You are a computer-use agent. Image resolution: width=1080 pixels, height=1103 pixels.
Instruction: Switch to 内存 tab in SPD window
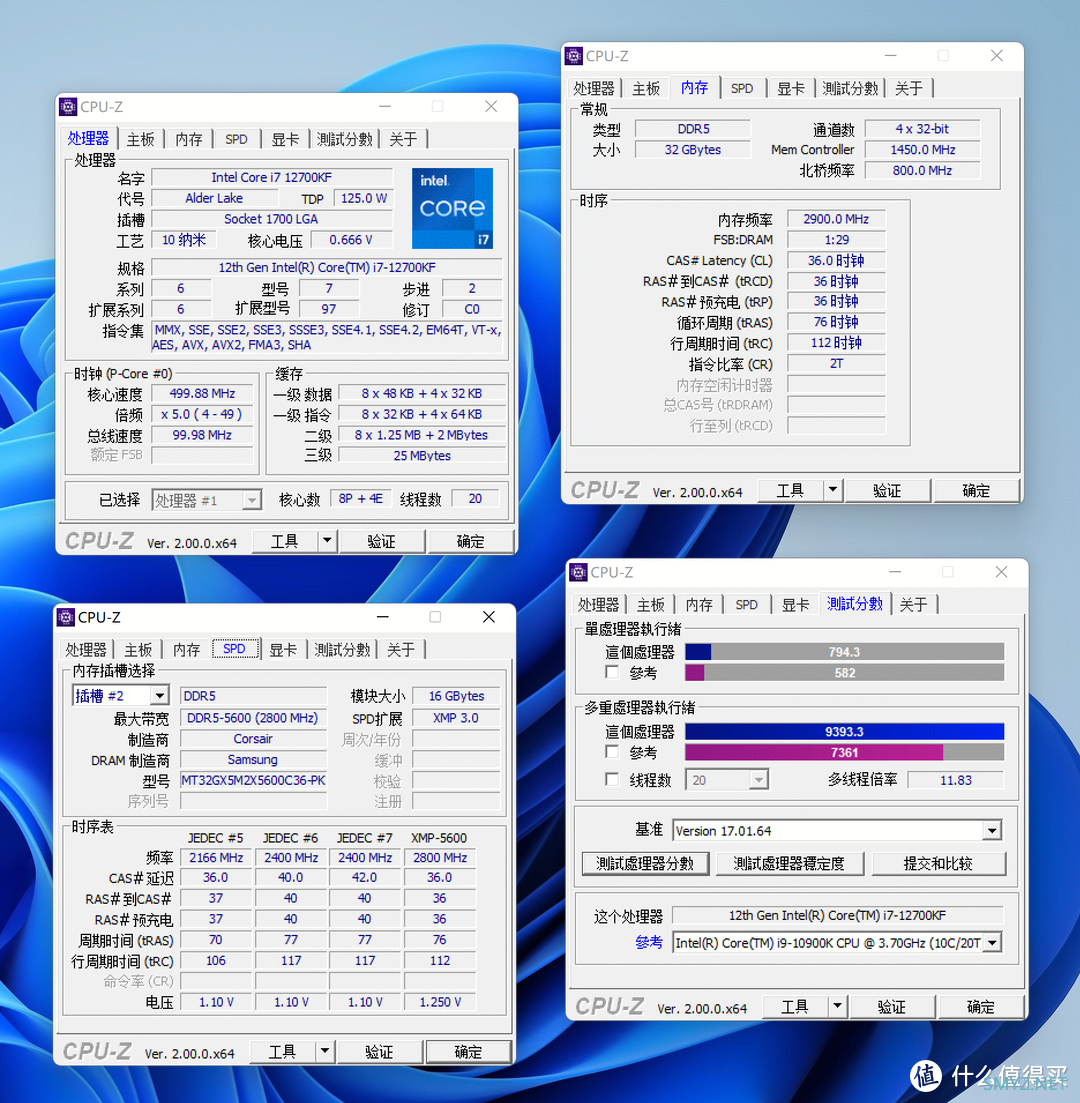coord(186,650)
